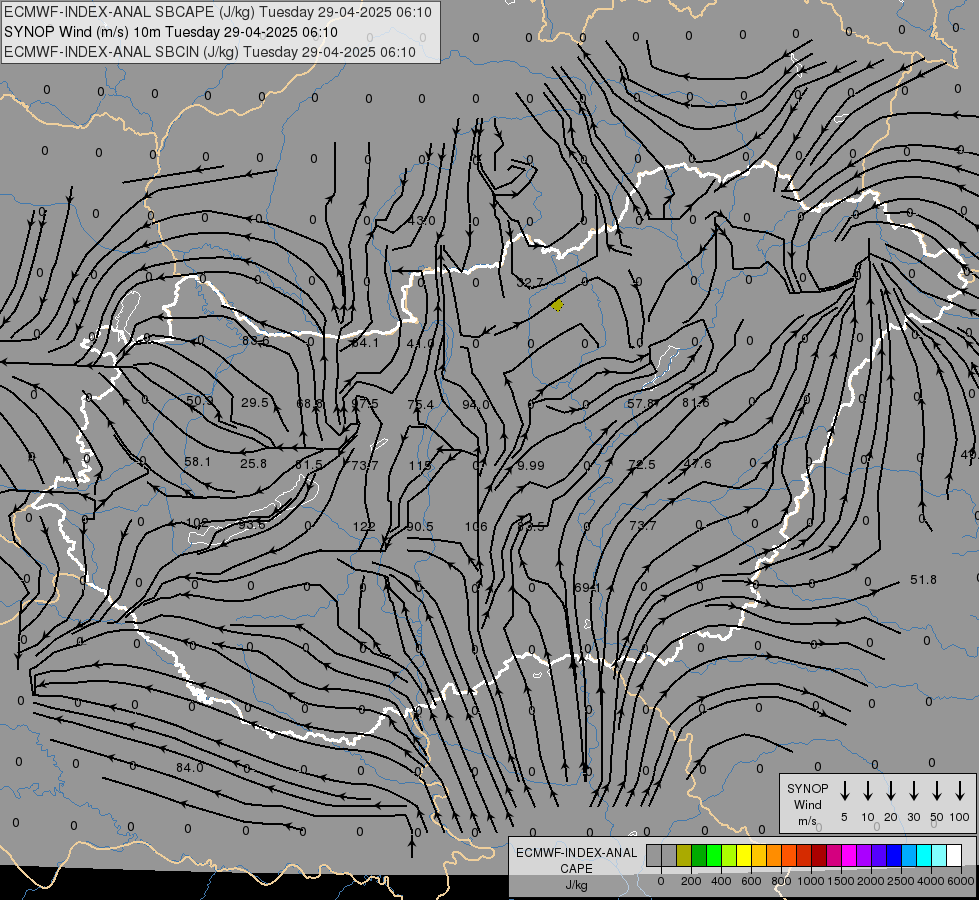Click the 6000 label on CAPE scale
The width and height of the screenshot is (979, 900).
pos(962,881)
